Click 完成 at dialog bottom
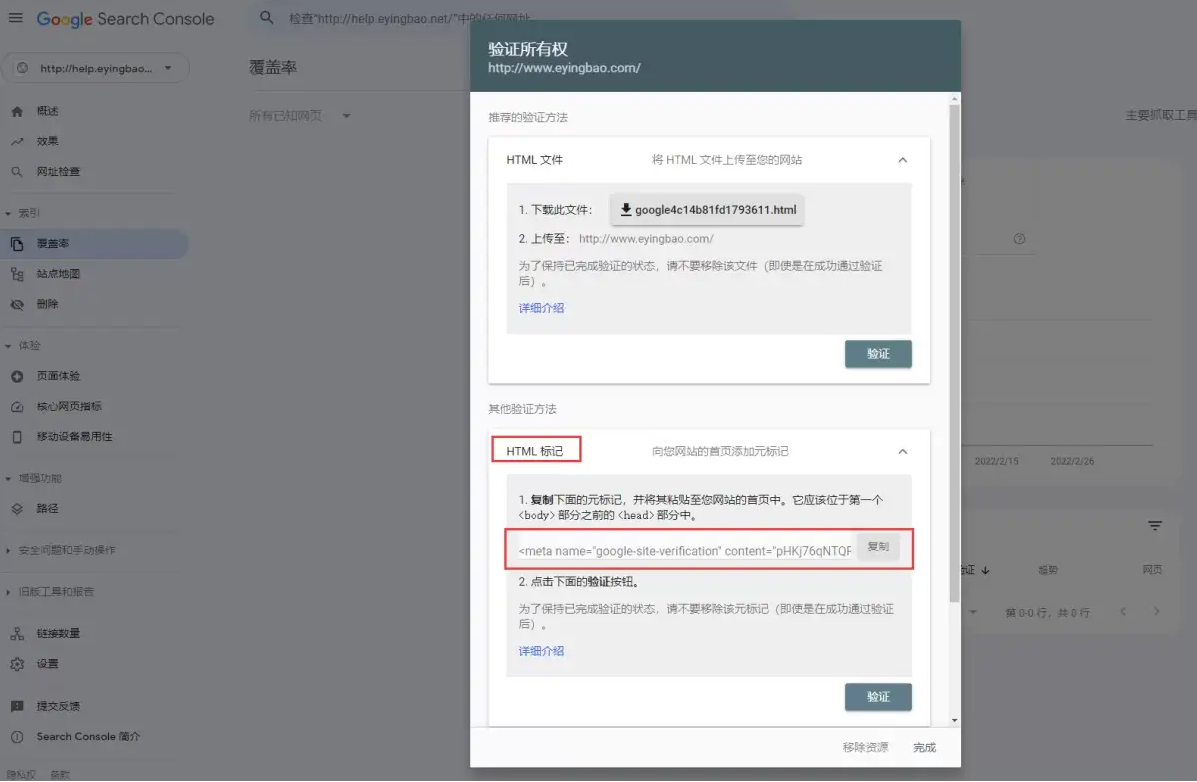The image size is (1197, 782). (924, 748)
